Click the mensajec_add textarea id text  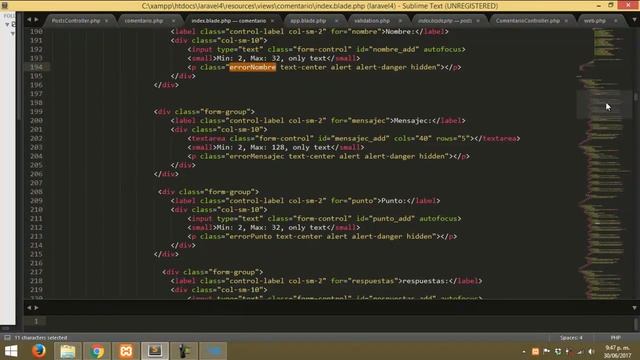pos(360,138)
